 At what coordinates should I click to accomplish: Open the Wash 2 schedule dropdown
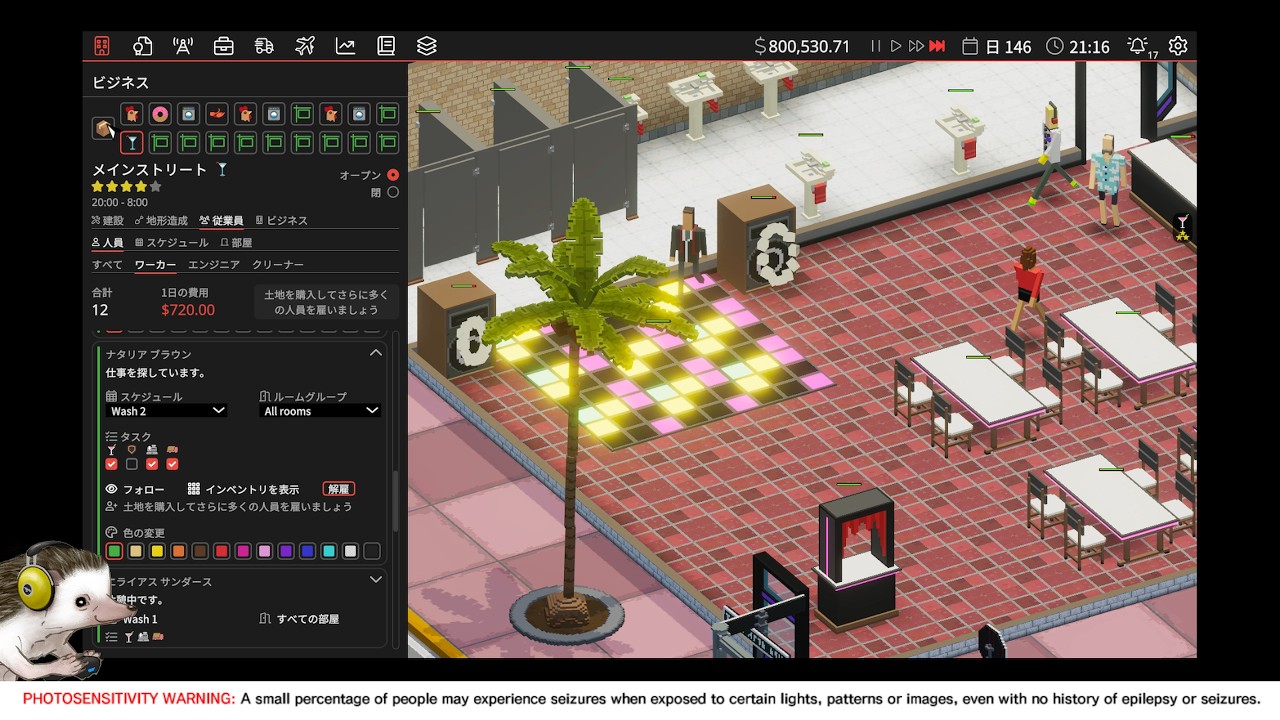(167, 411)
